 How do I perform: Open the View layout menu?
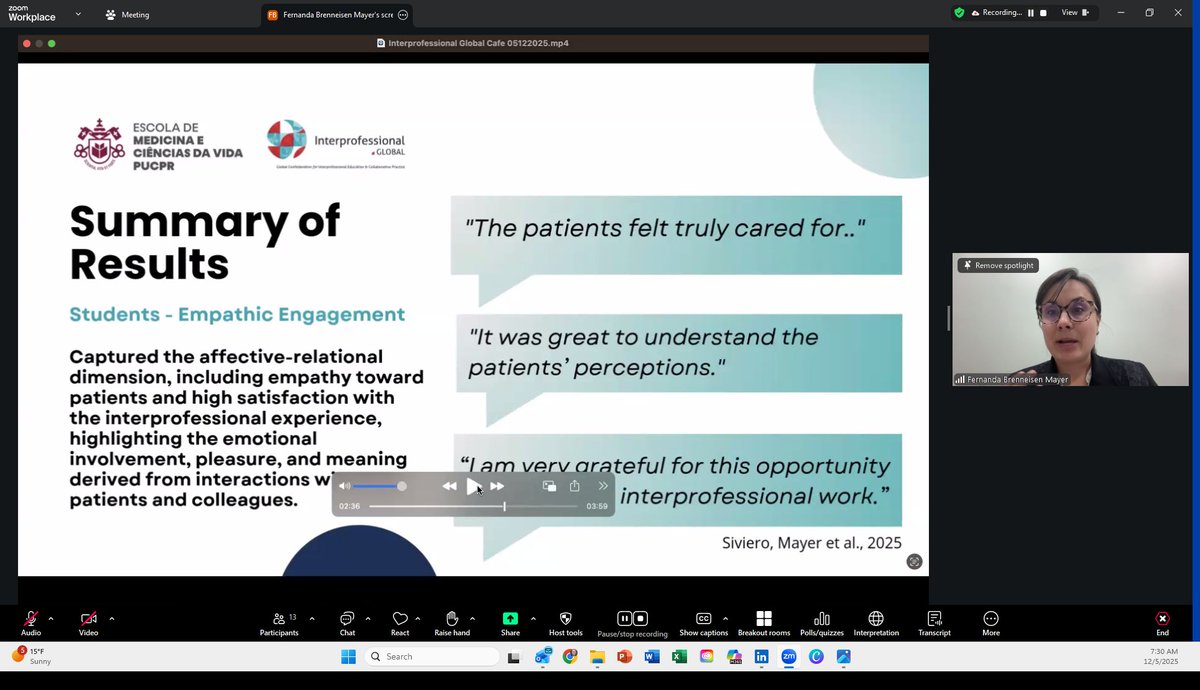tap(1075, 13)
